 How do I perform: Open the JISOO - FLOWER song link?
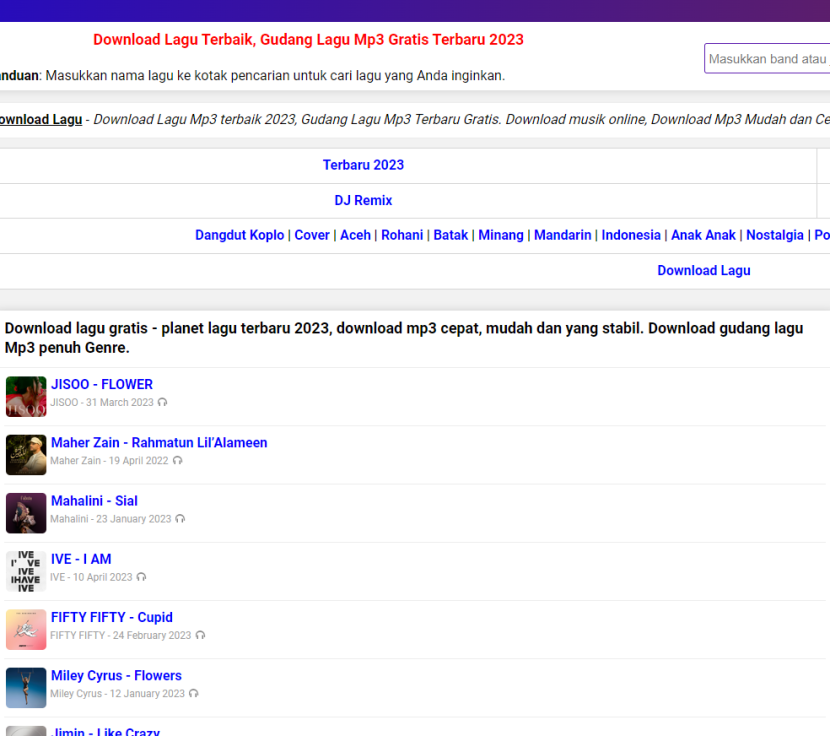pos(102,384)
